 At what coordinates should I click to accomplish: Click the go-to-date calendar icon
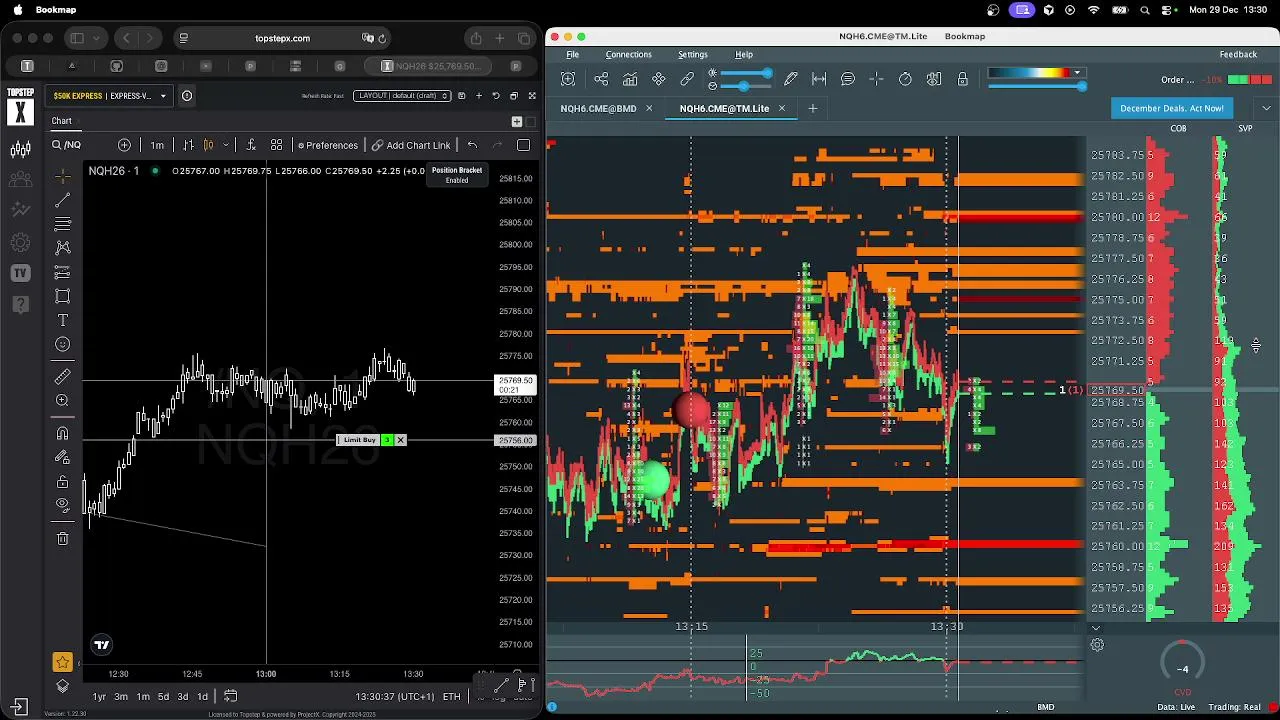(230, 696)
